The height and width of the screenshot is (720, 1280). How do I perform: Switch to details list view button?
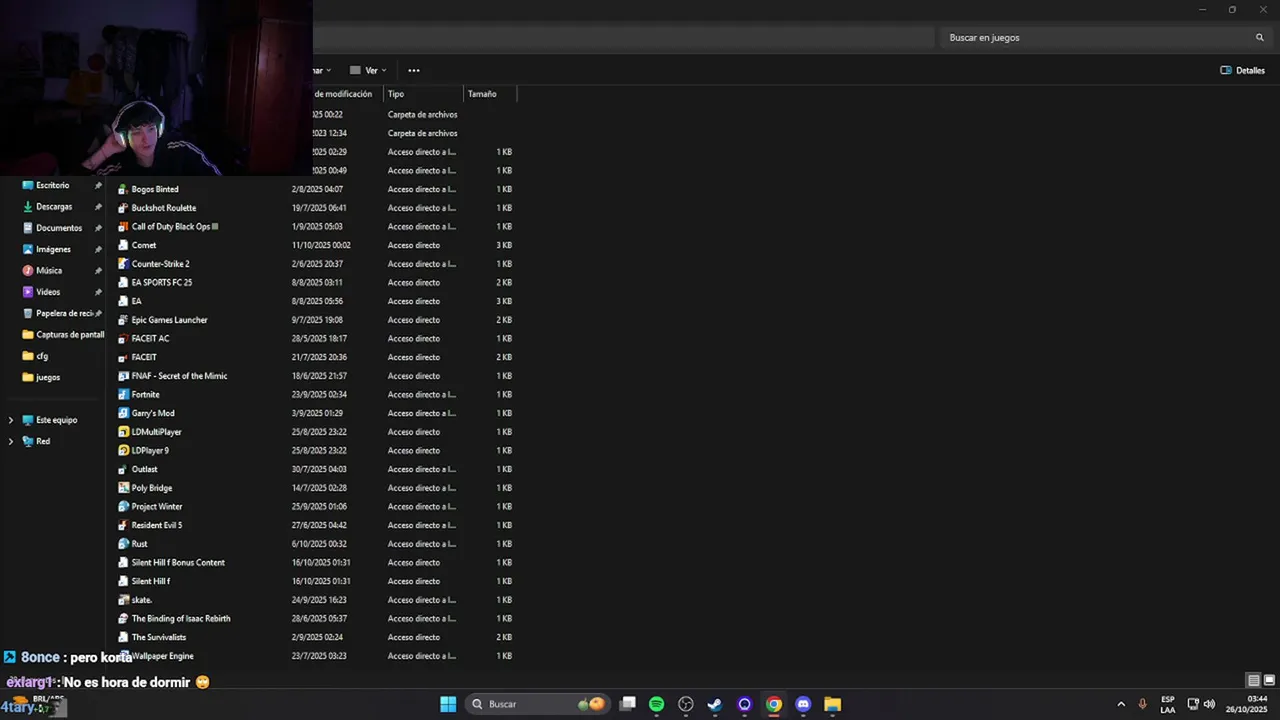1253,680
